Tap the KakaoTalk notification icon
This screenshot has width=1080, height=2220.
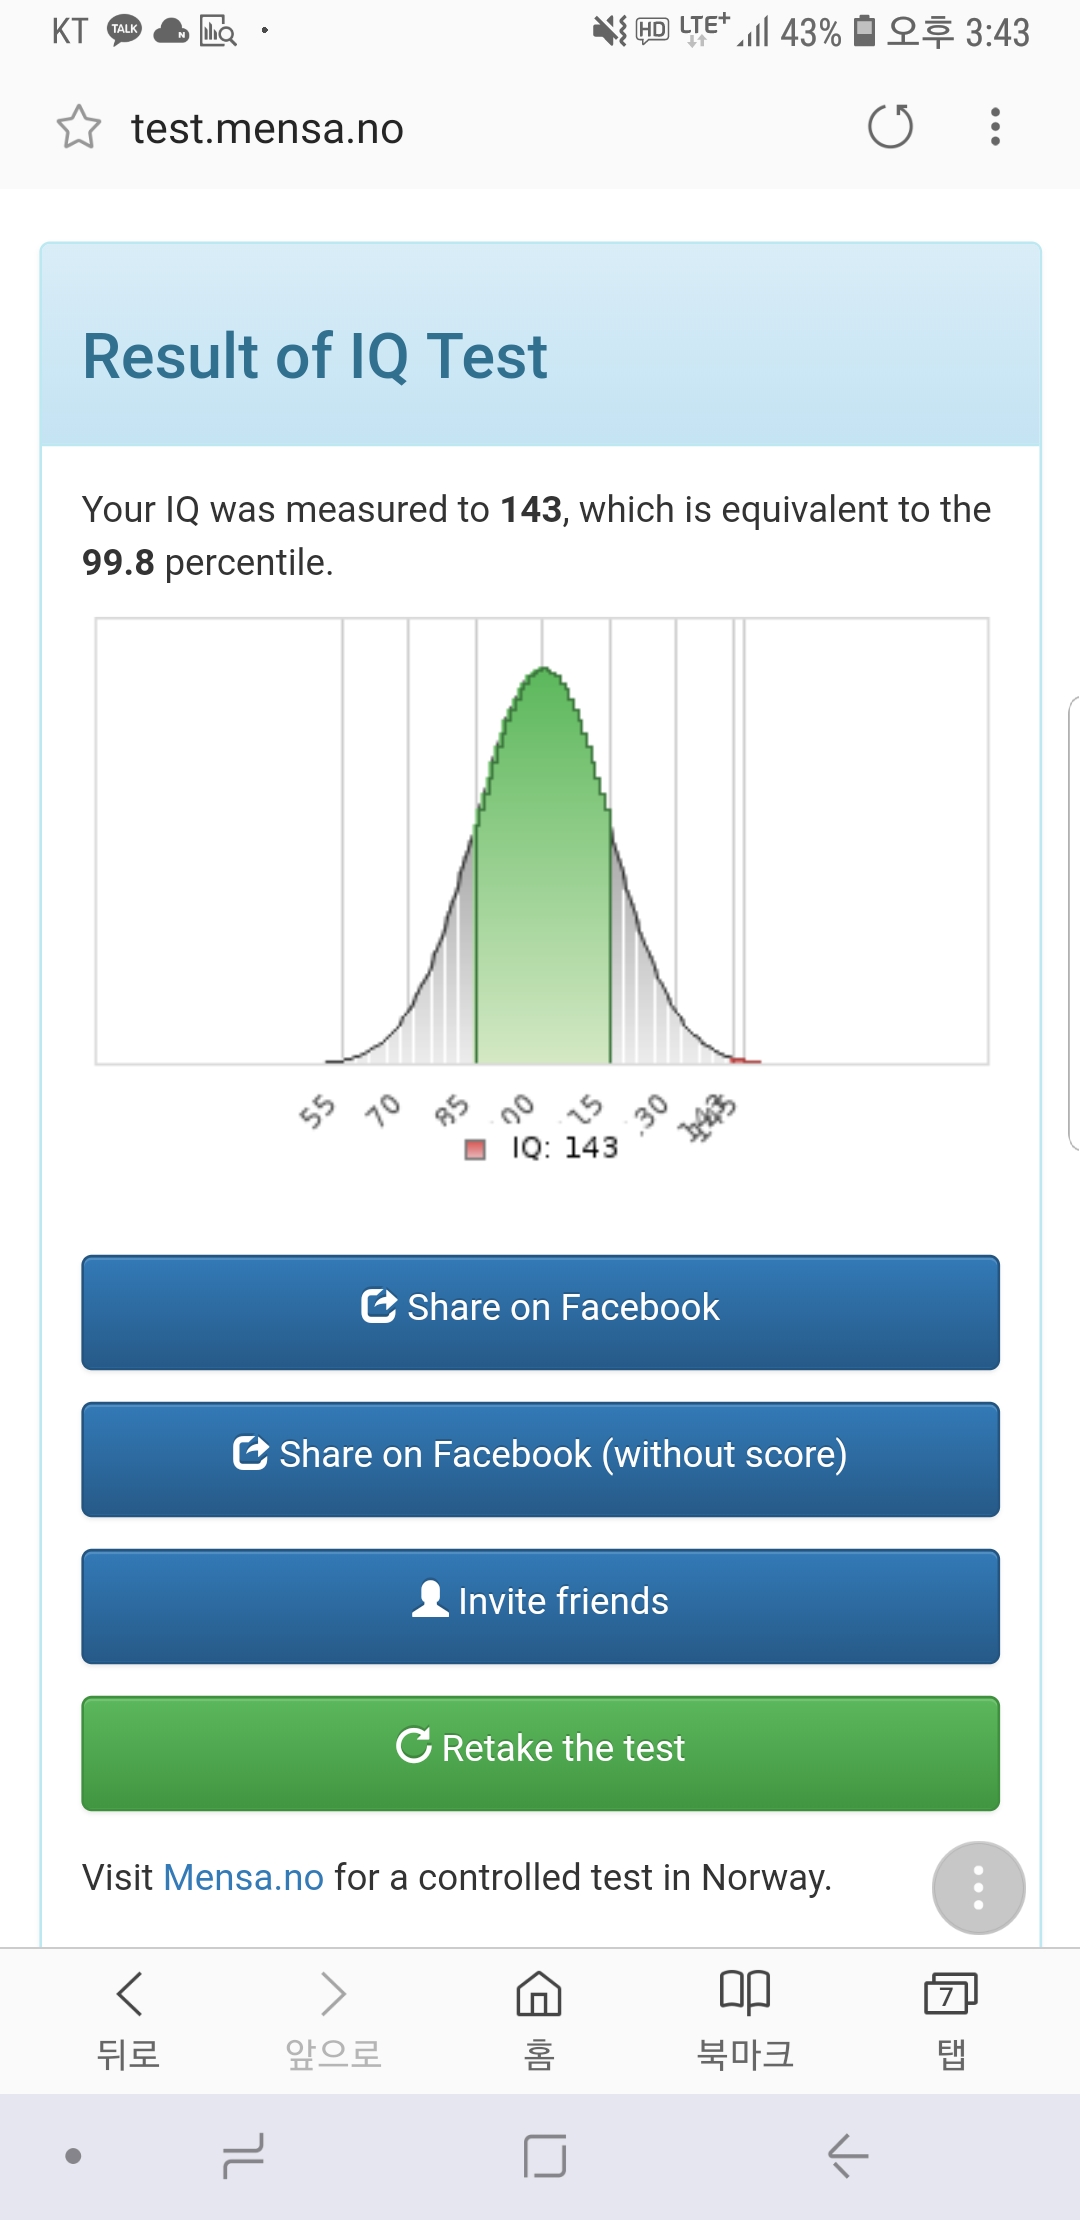tap(124, 31)
